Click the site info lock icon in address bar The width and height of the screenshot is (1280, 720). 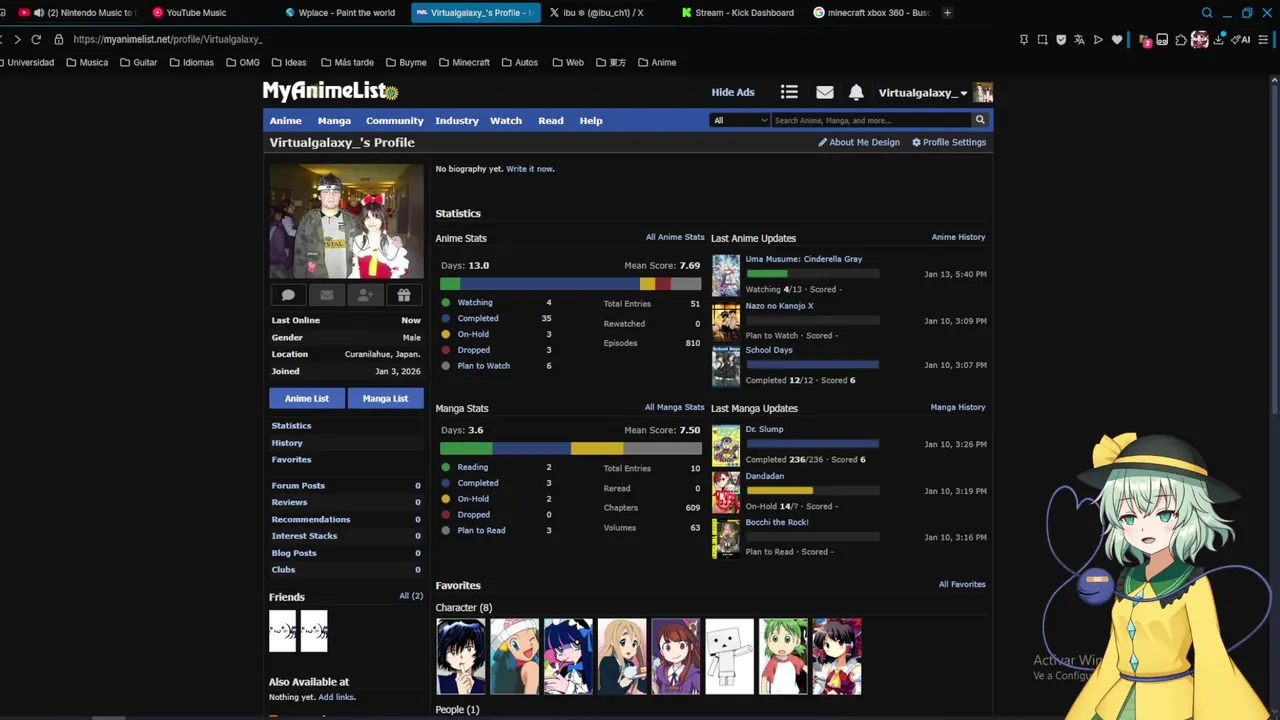[x=59, y=39]
